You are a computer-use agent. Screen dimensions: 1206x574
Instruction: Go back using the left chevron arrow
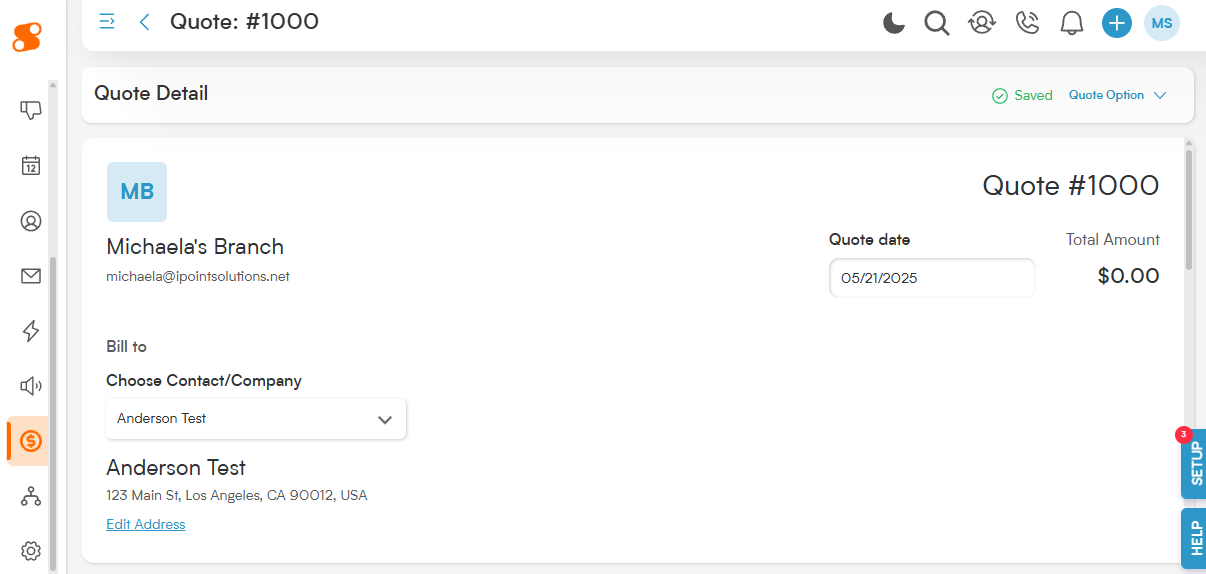[x=145, y=22]
